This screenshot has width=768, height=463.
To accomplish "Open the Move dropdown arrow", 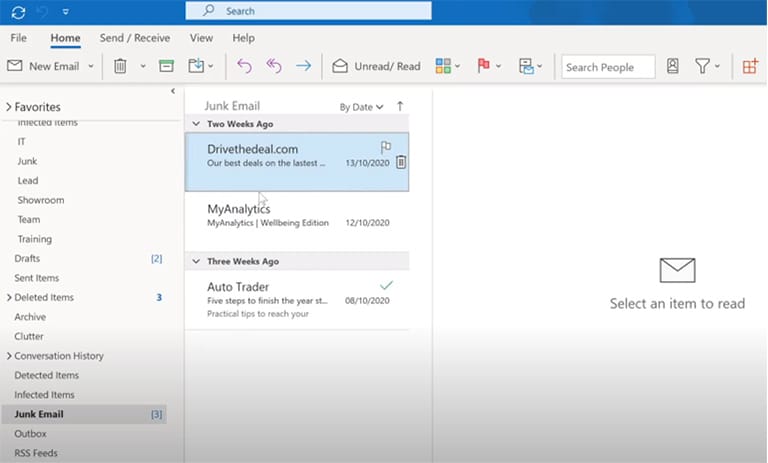I will click(x=211, y=66).
